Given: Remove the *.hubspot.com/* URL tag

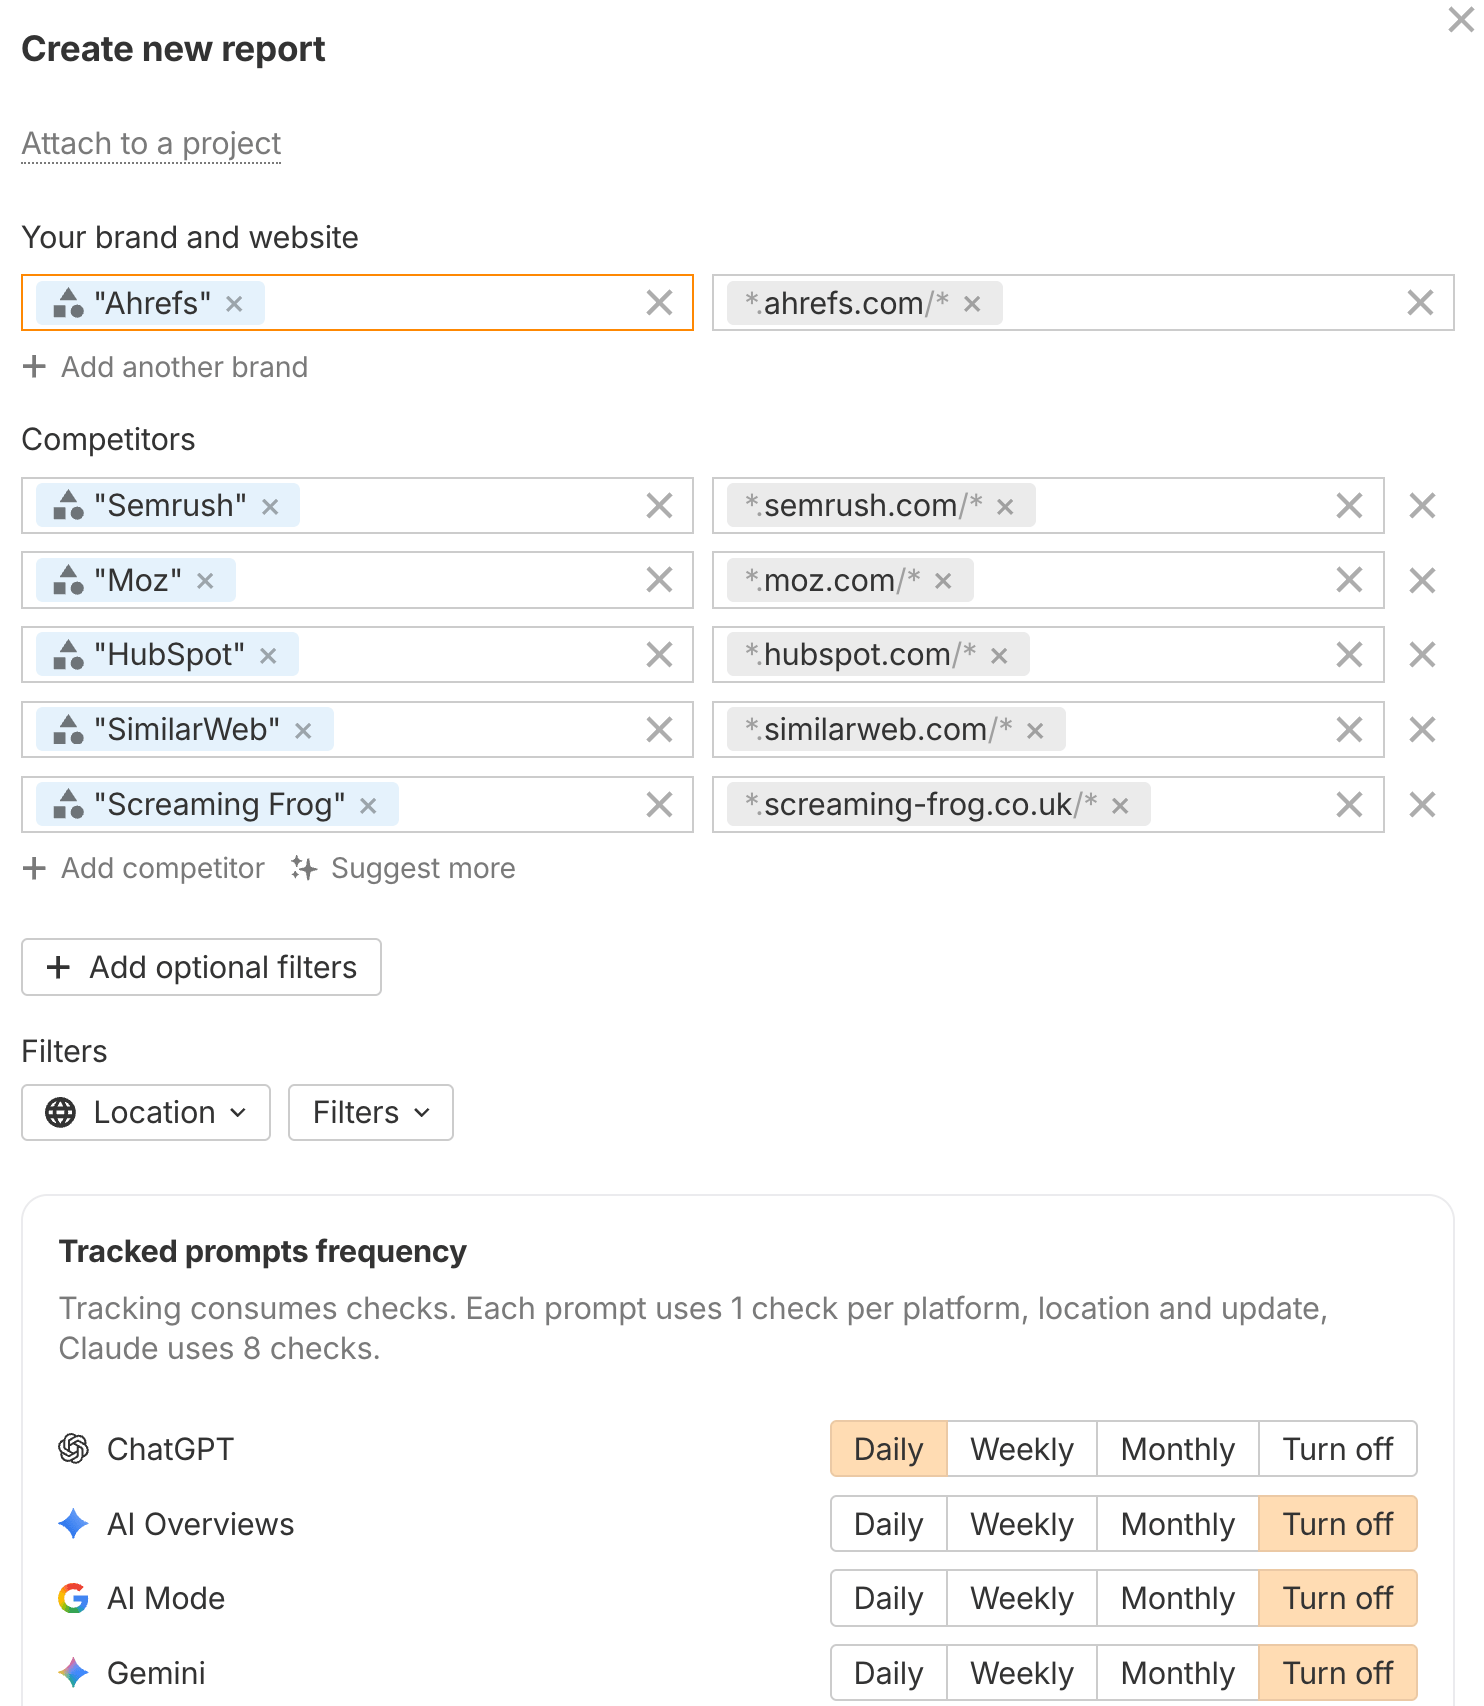Looking at the screenshot, I should pos(999,655).
